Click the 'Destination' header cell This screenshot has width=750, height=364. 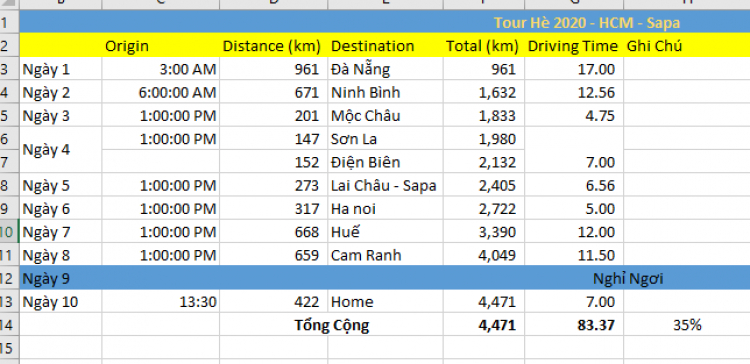click(x=386, y=46)
